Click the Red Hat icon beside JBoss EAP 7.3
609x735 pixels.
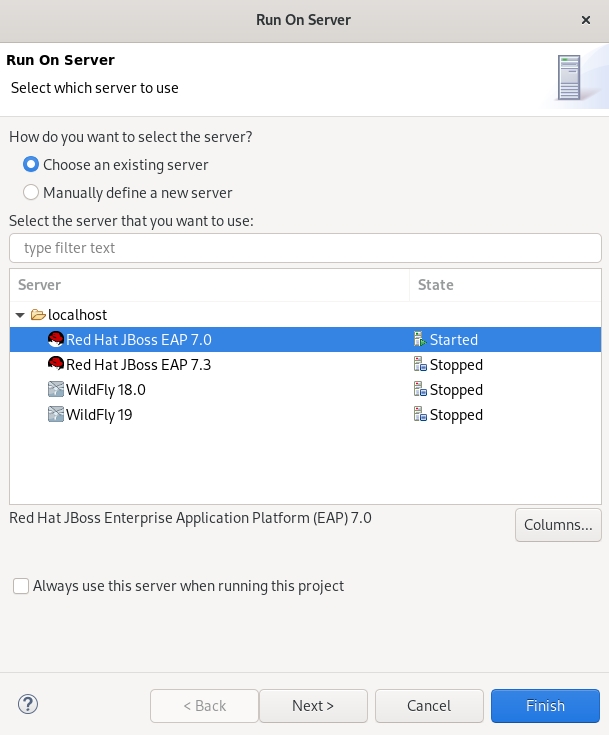tap(56, 365)
